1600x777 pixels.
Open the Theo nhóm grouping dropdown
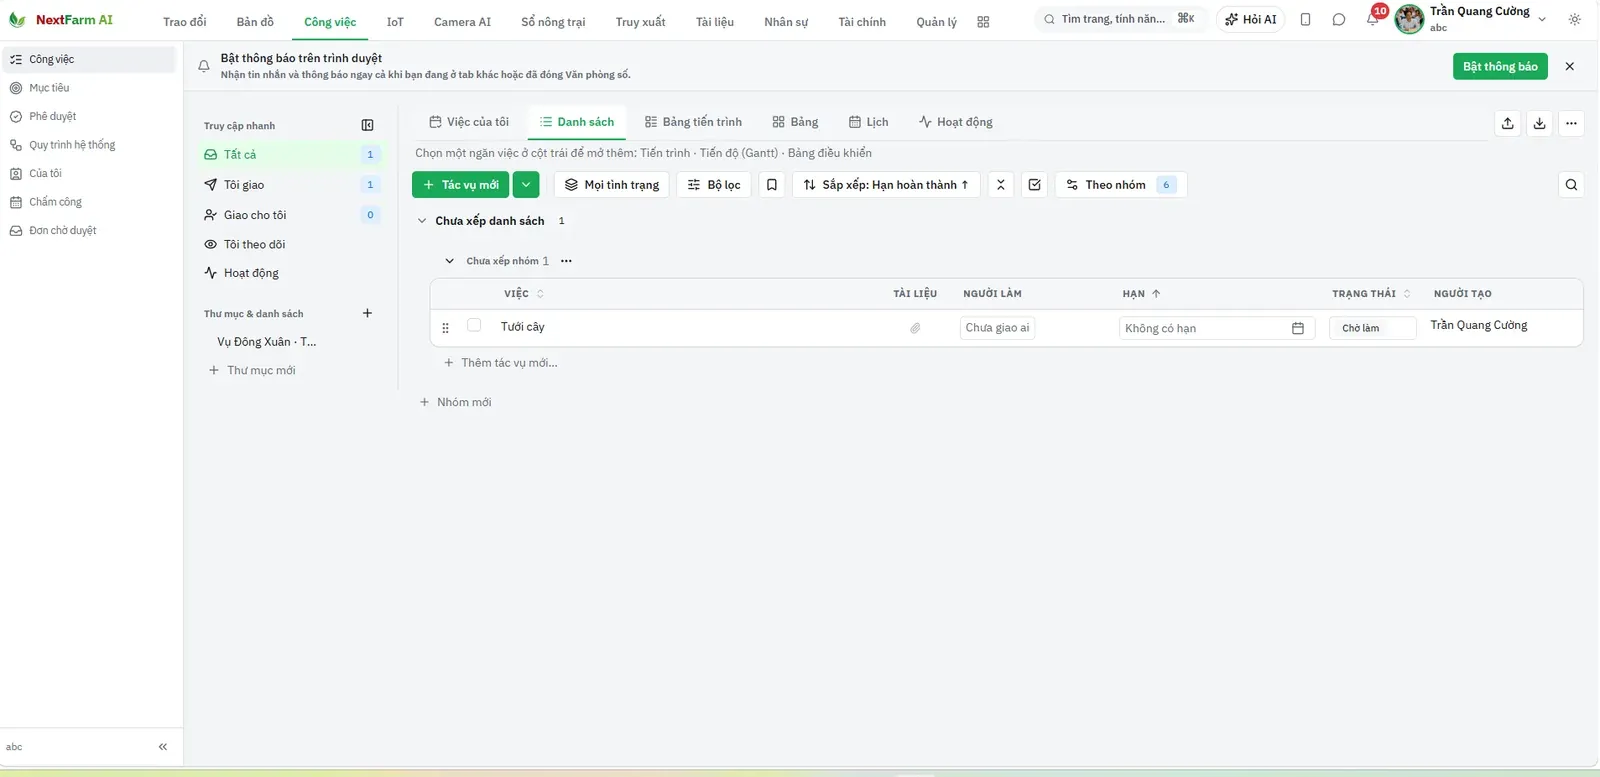[x=1121, y=184]
